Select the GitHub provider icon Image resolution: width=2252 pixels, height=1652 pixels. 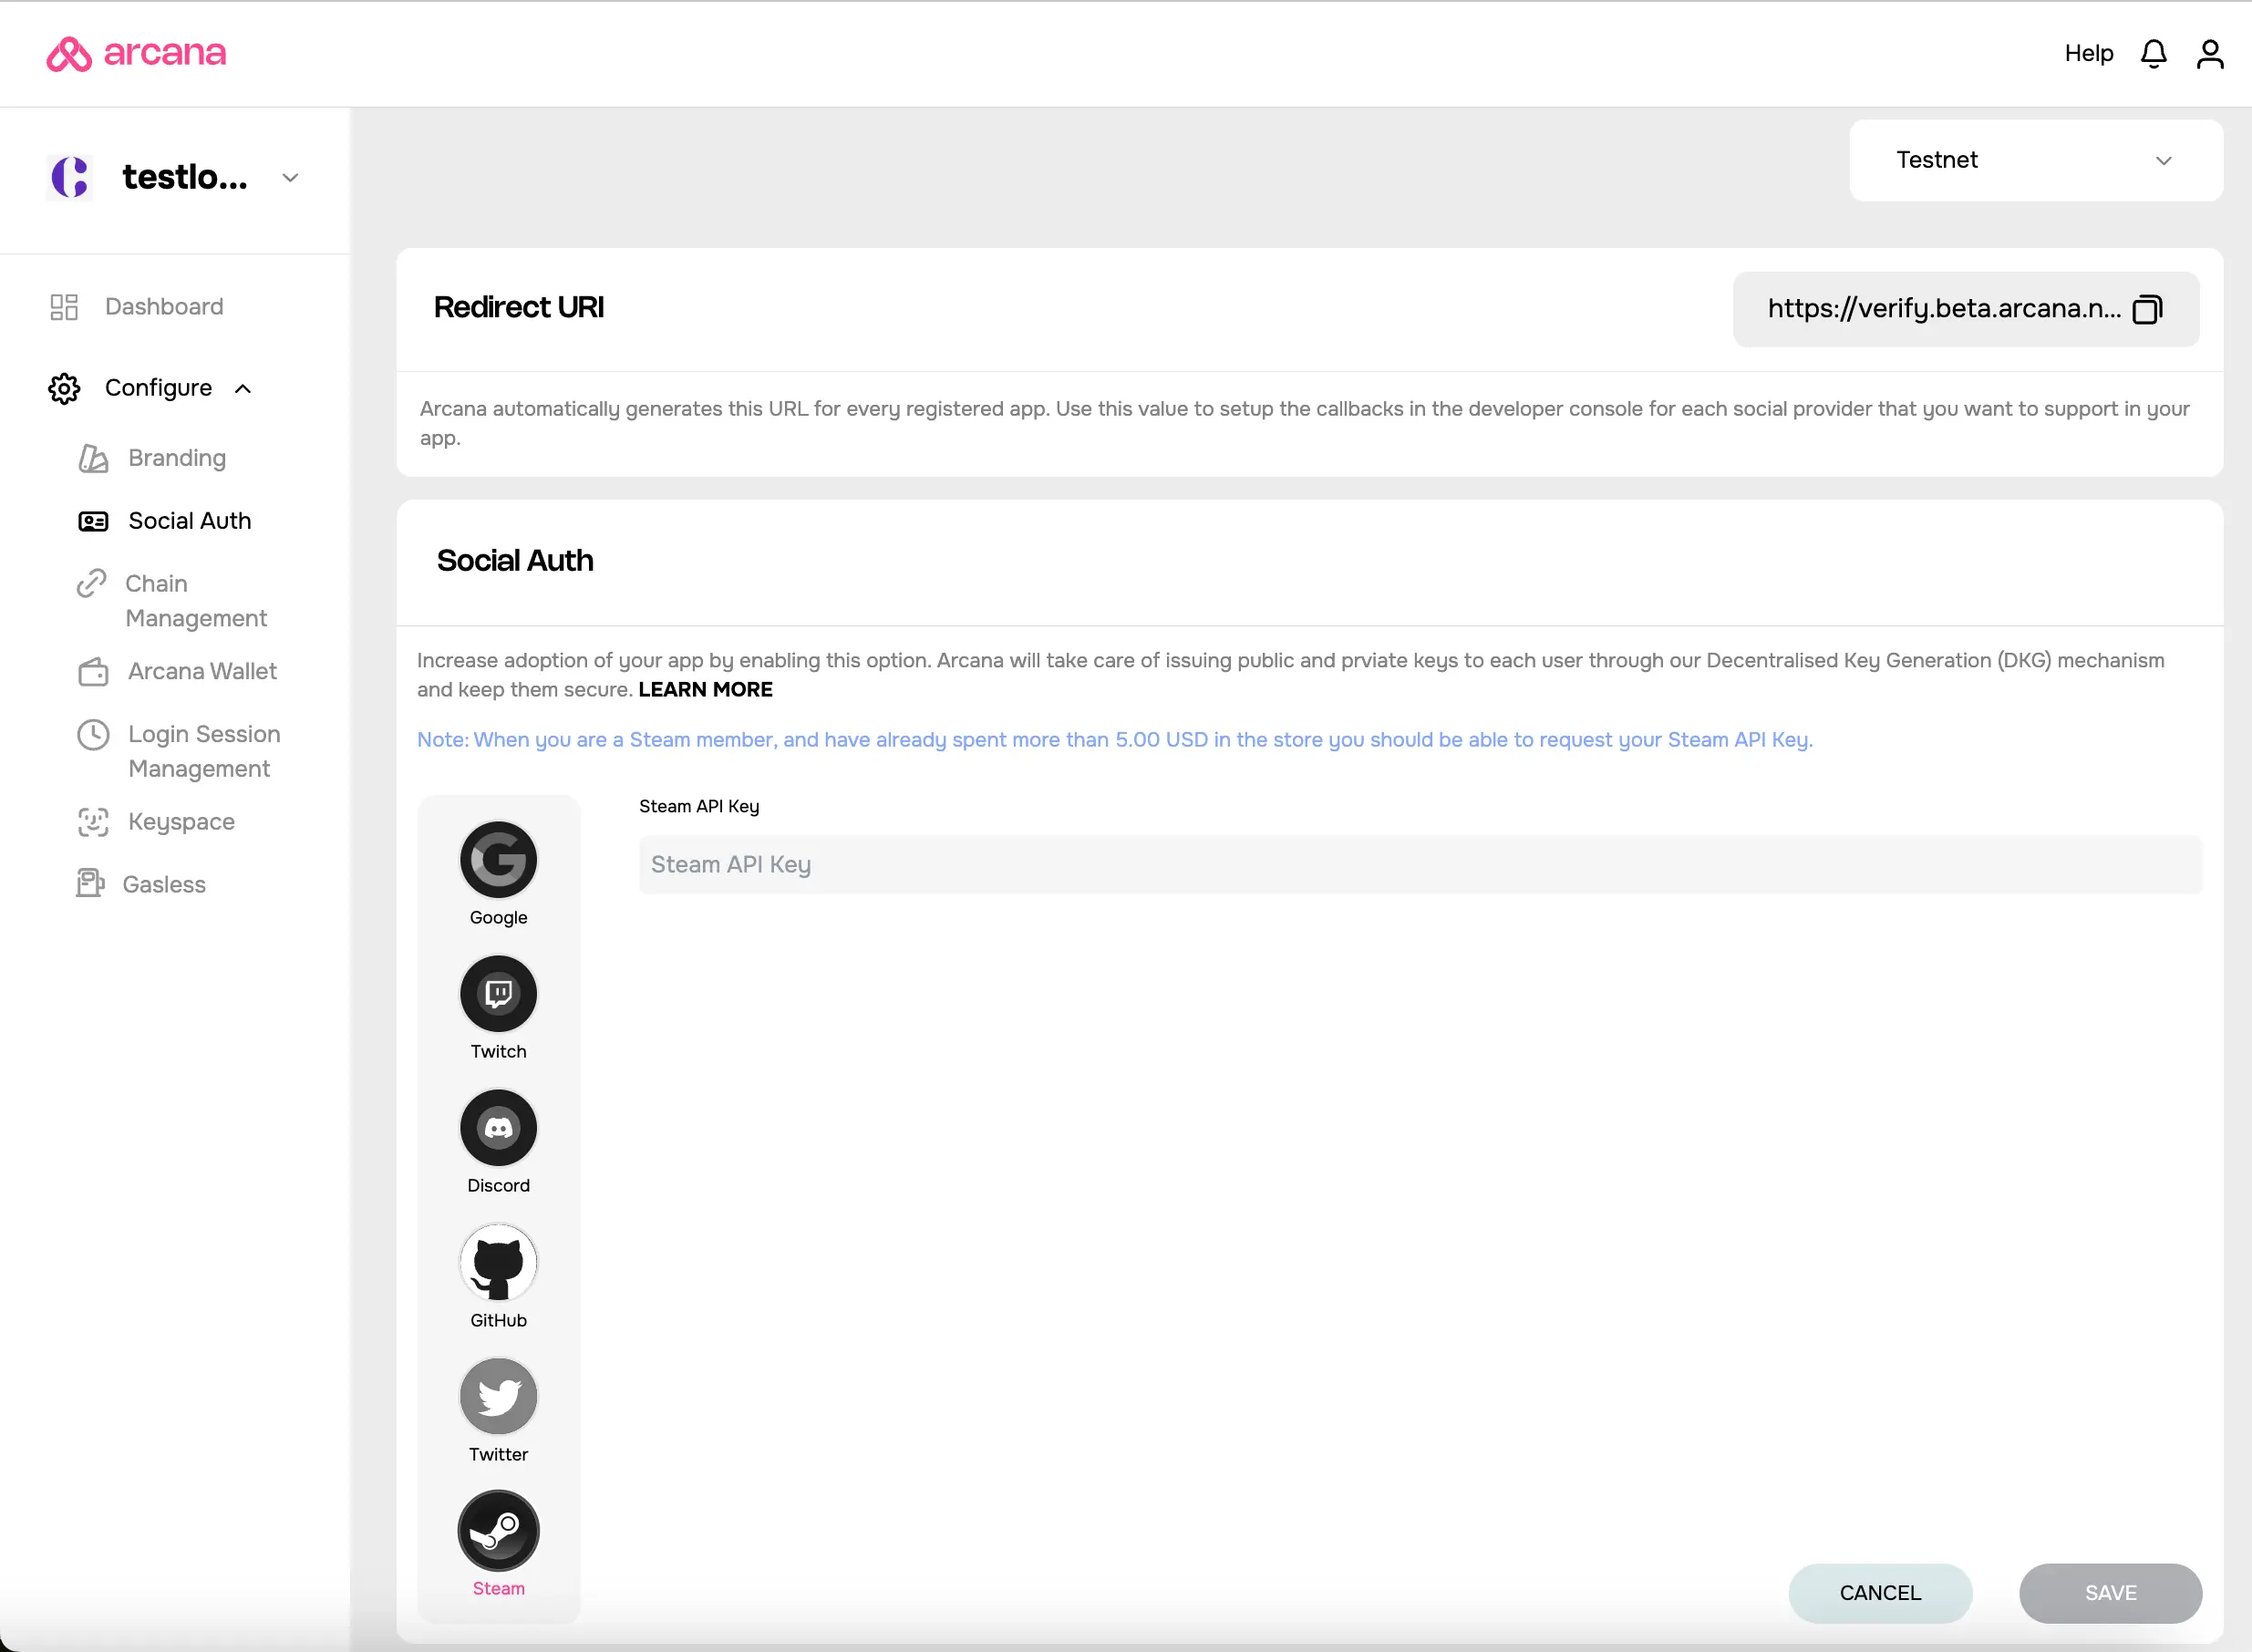(x=498, y=1263)
